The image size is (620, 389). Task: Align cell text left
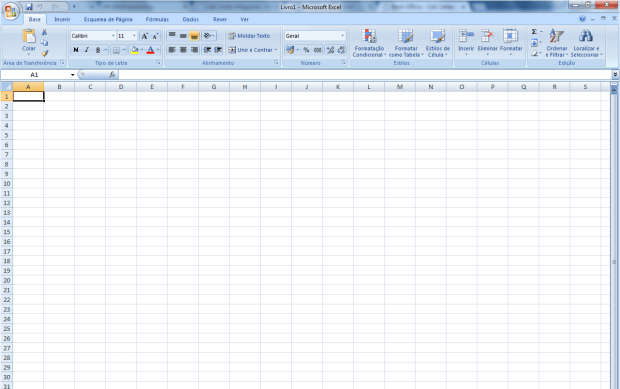point(172,50)
